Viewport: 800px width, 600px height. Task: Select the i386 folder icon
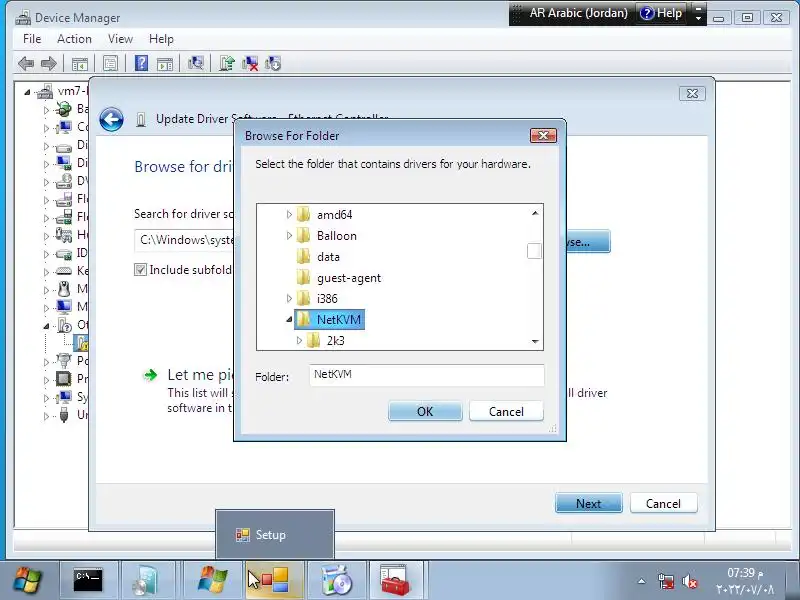click(x=303, y=298)
